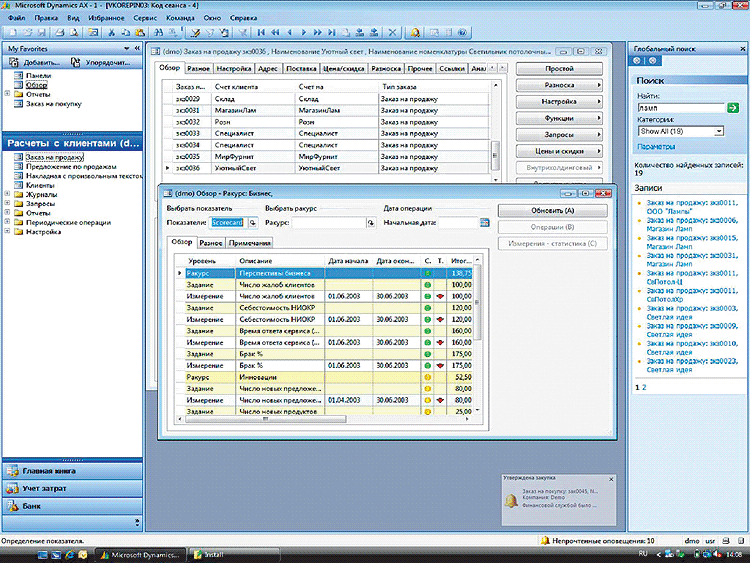Click the single left arrow Previous record icon

290,33
